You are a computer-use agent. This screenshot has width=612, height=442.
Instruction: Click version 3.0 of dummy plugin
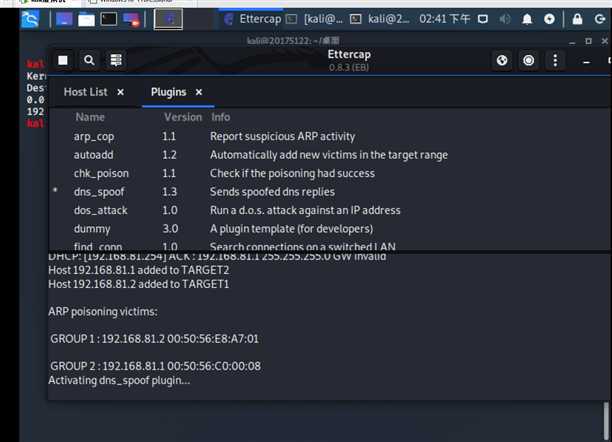(170, 229)
